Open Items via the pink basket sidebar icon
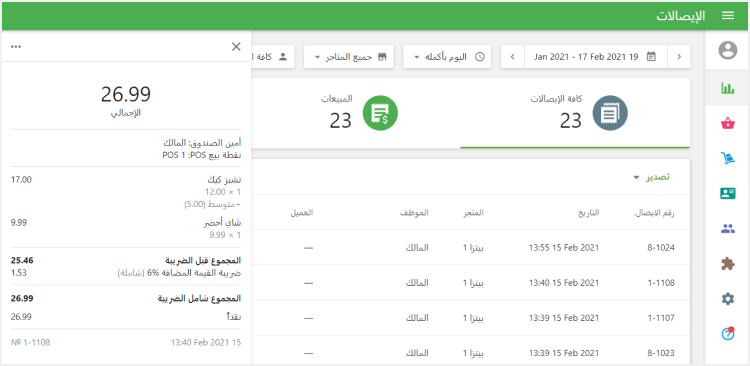 pyautogui.click(x=728, y=123)
